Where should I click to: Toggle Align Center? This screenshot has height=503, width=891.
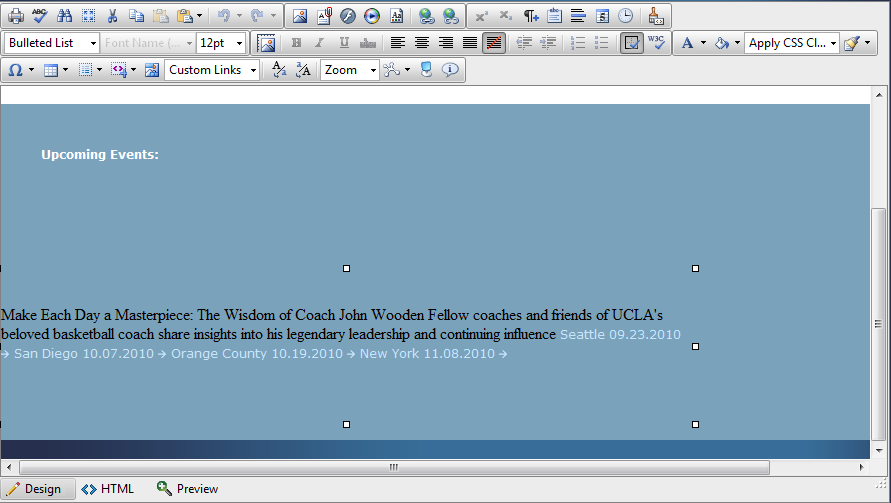click(422, 43)
